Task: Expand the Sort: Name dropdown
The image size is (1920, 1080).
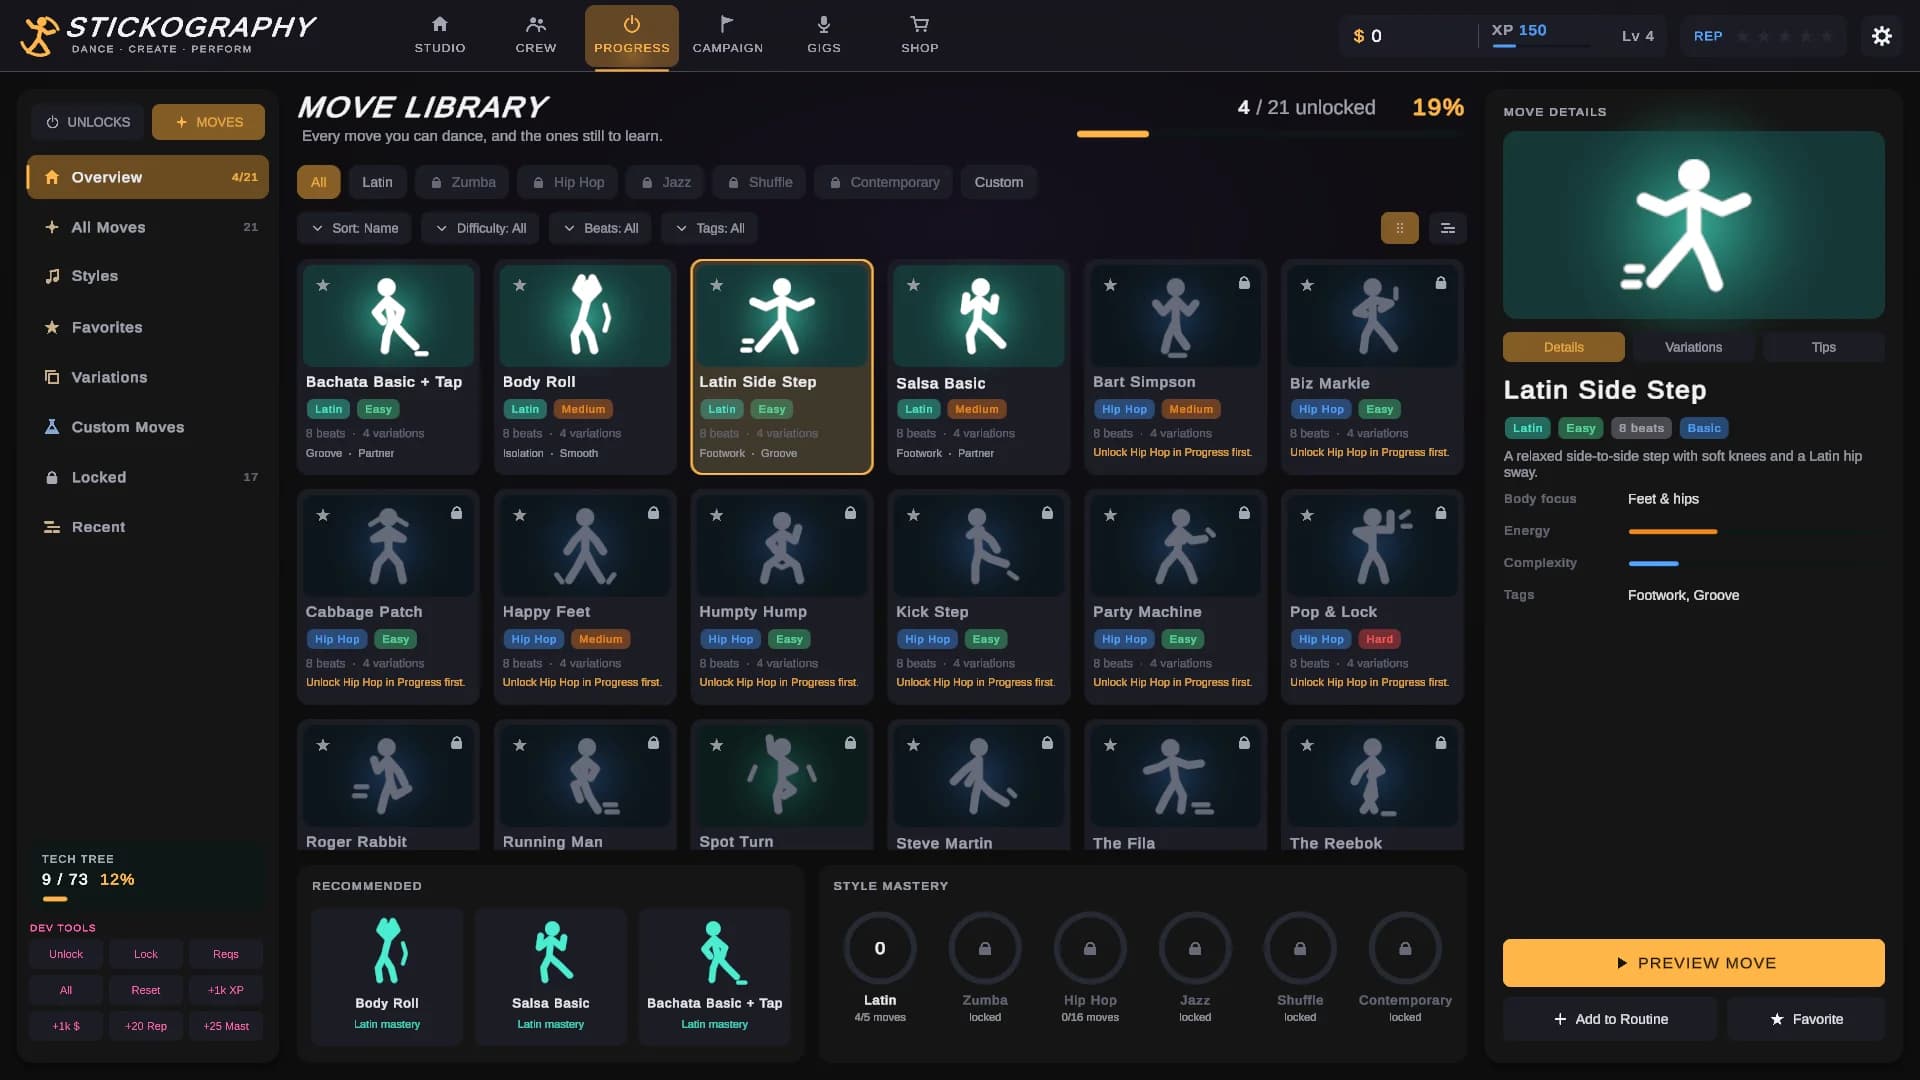Action: (x=355, y=228)
